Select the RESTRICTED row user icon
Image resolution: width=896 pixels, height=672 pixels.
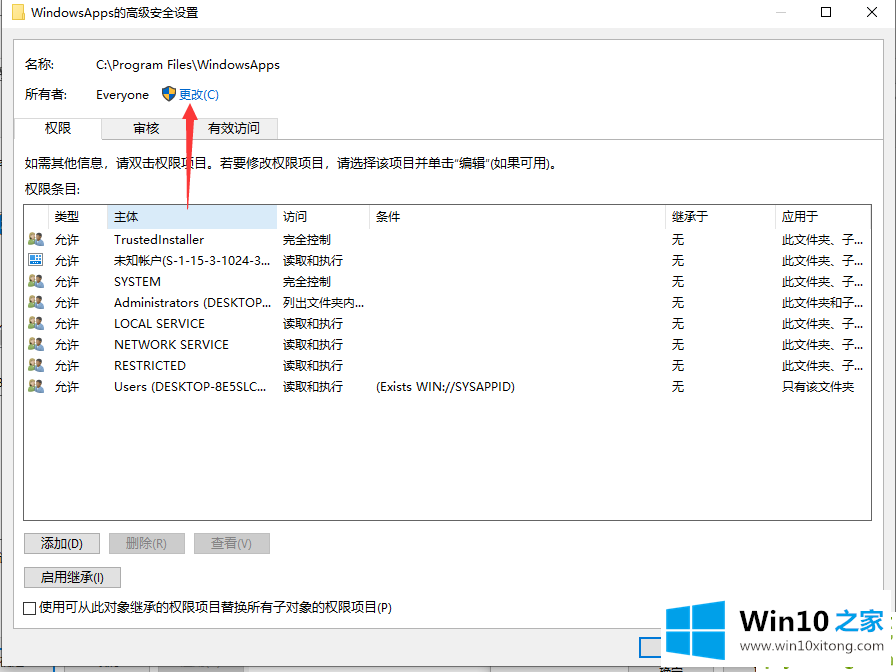(36, 365)
